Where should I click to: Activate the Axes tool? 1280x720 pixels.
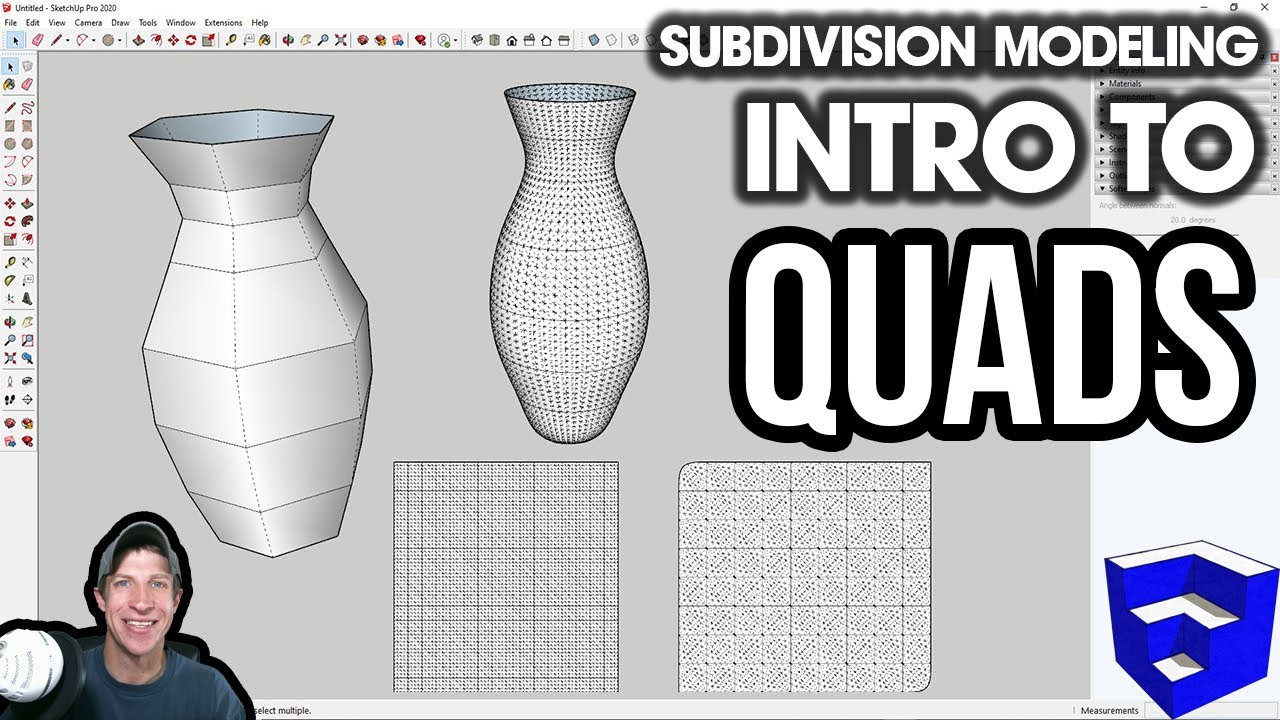[x=10, y=297]
